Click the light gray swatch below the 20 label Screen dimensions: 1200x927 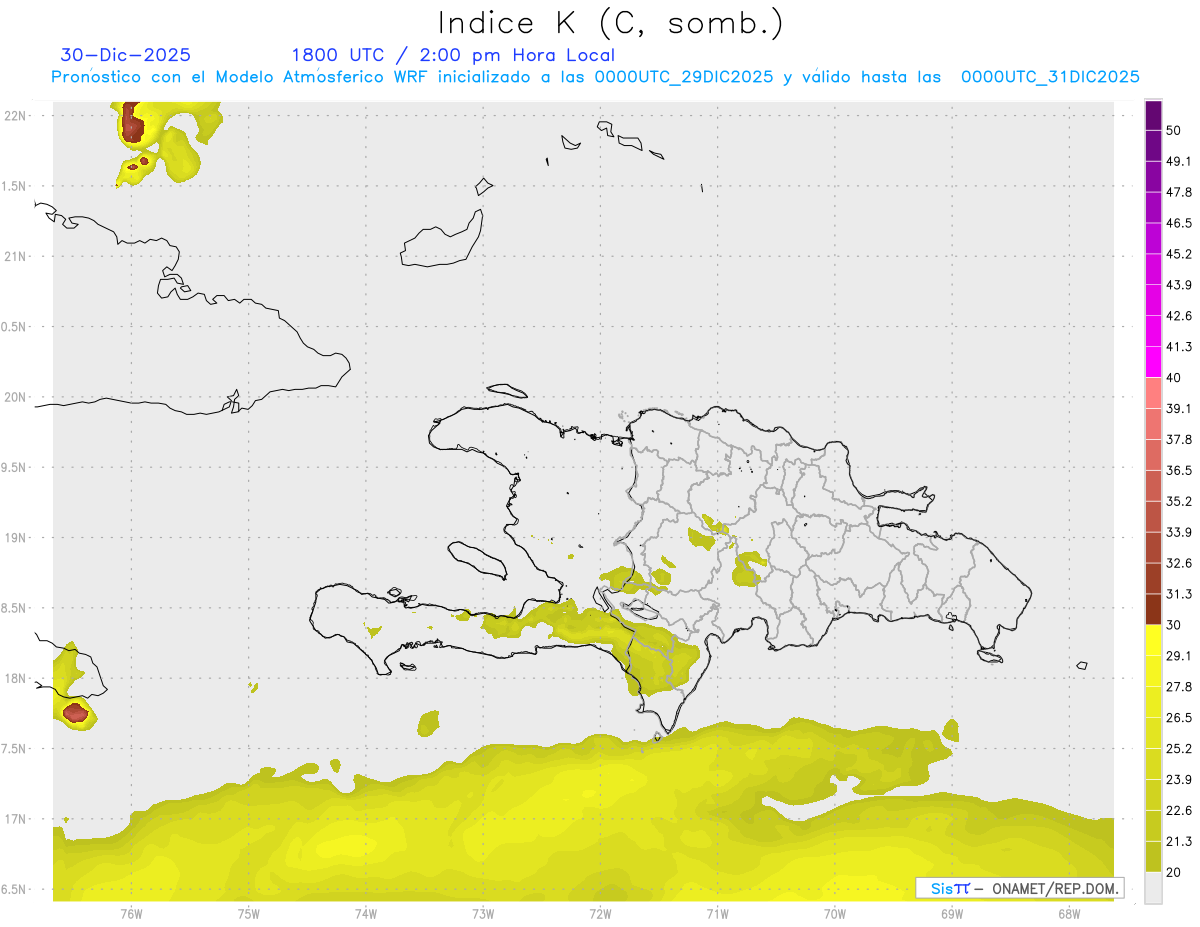[x=1154, y=887]
